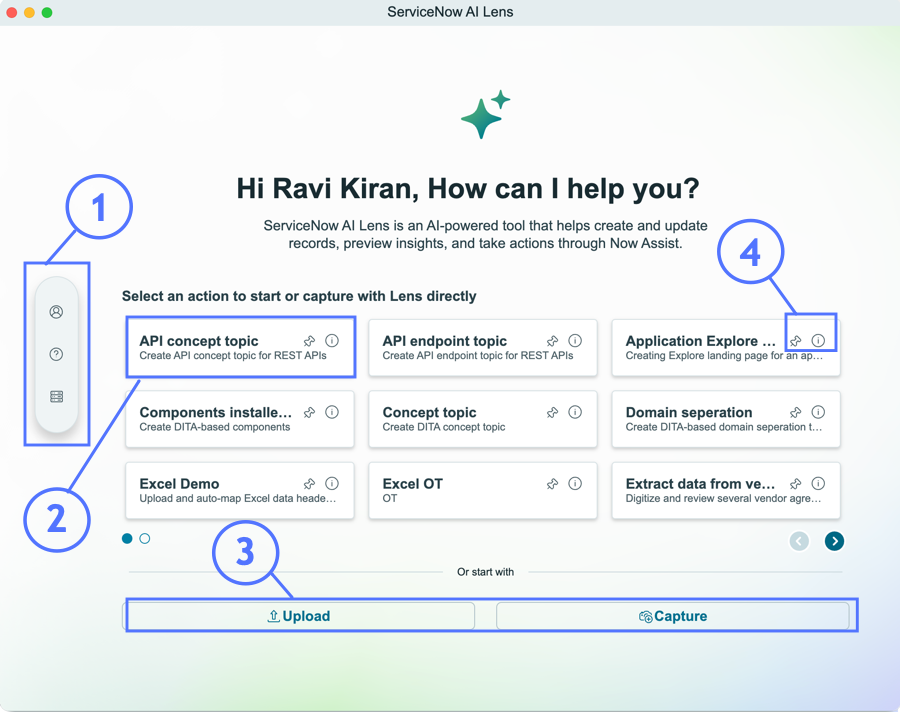Go to next page of actions

pyautogui.click(x=834, y=541)
